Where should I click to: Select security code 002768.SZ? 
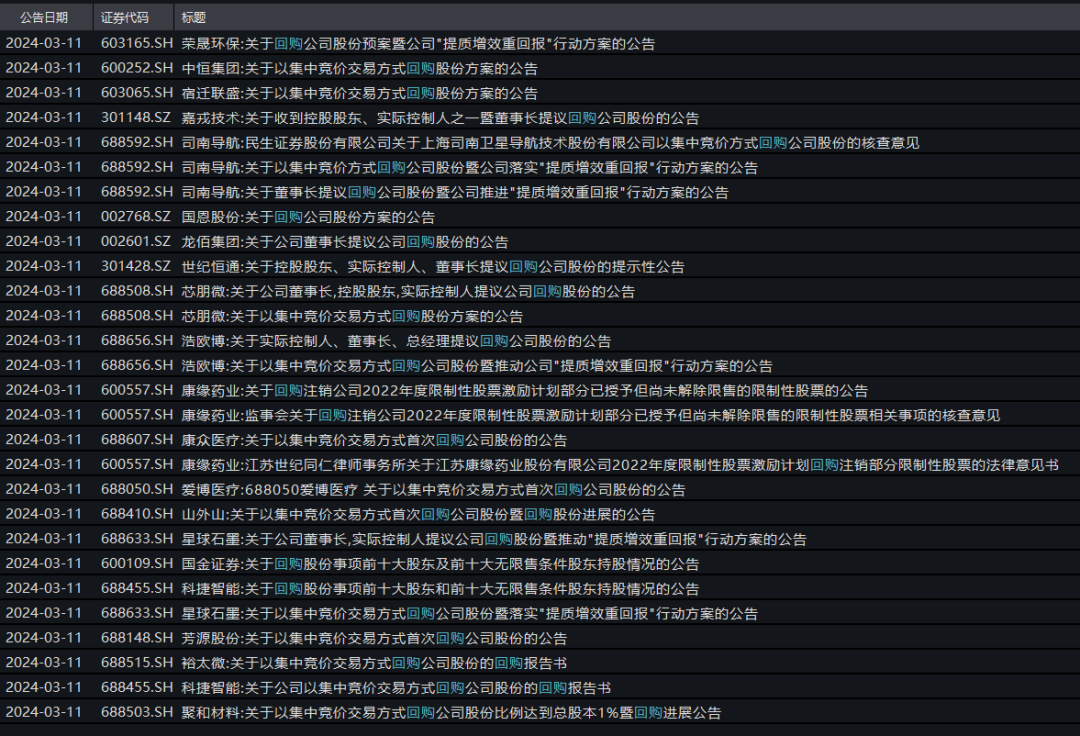pyautogui.click(x=136, y=217)
